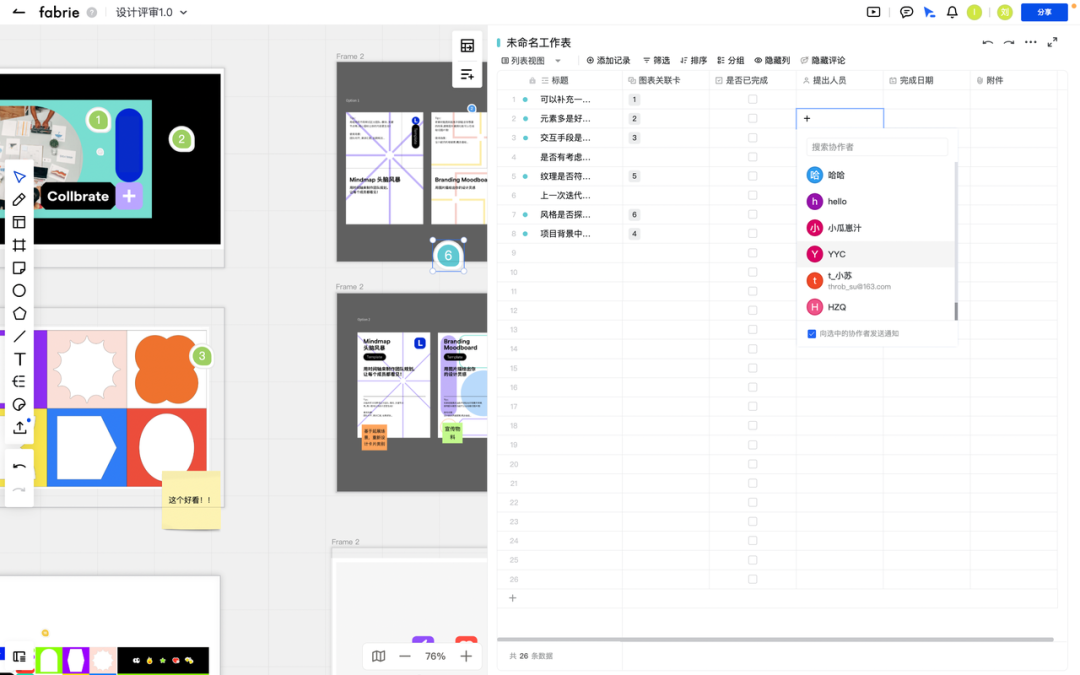Screen dimensions: 1080x675
Task: Check completion box for 是否有考虑 row
Action: [x=752, y=157]
